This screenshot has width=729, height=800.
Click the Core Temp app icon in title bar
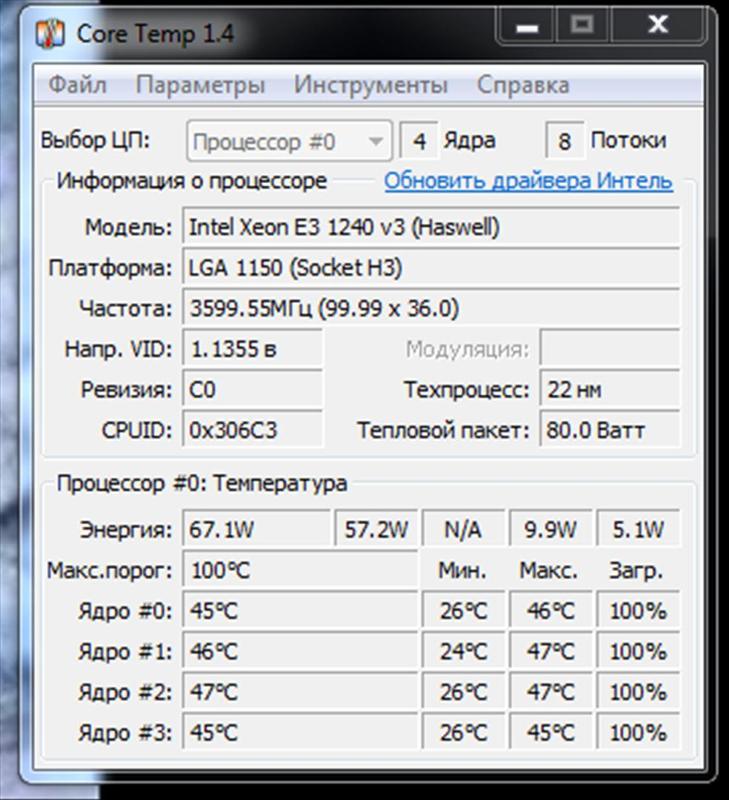(50, 34)
